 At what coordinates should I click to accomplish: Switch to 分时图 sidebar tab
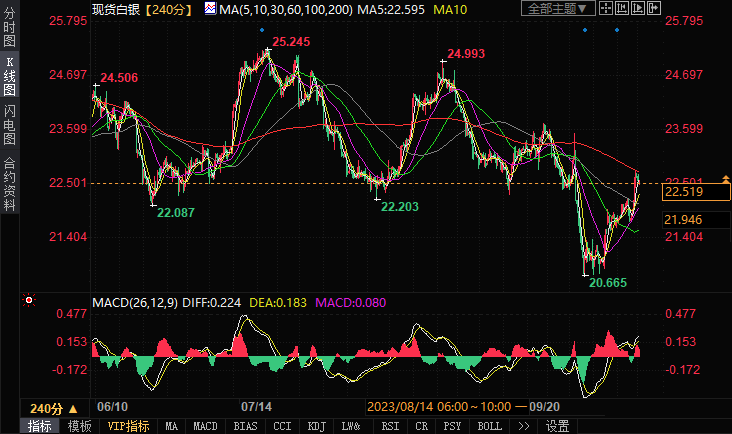[9, 27]
